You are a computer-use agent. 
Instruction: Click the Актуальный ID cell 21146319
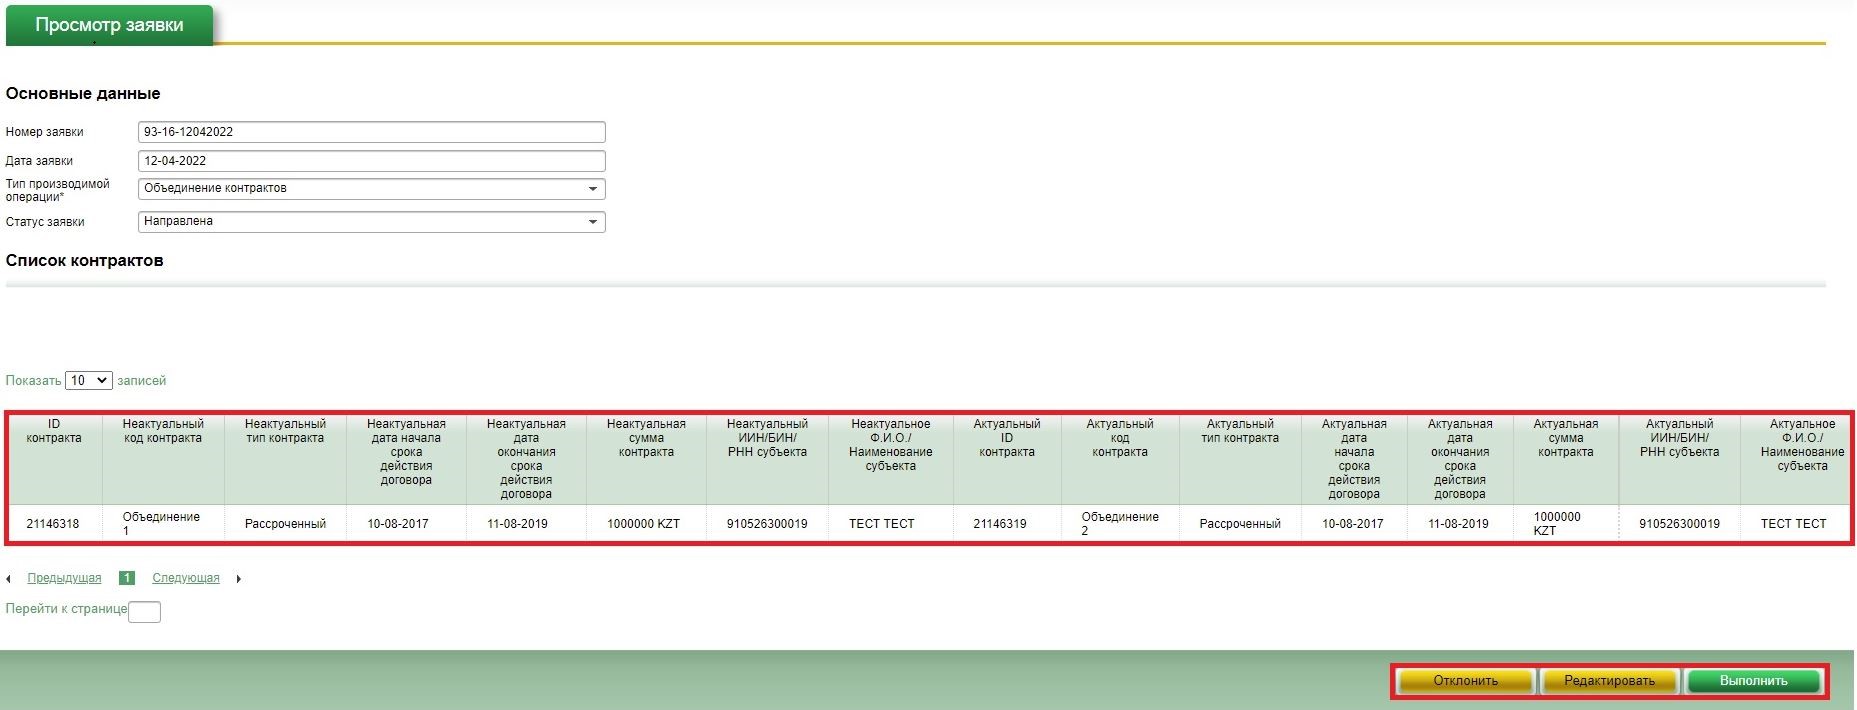coord(1000,524)
